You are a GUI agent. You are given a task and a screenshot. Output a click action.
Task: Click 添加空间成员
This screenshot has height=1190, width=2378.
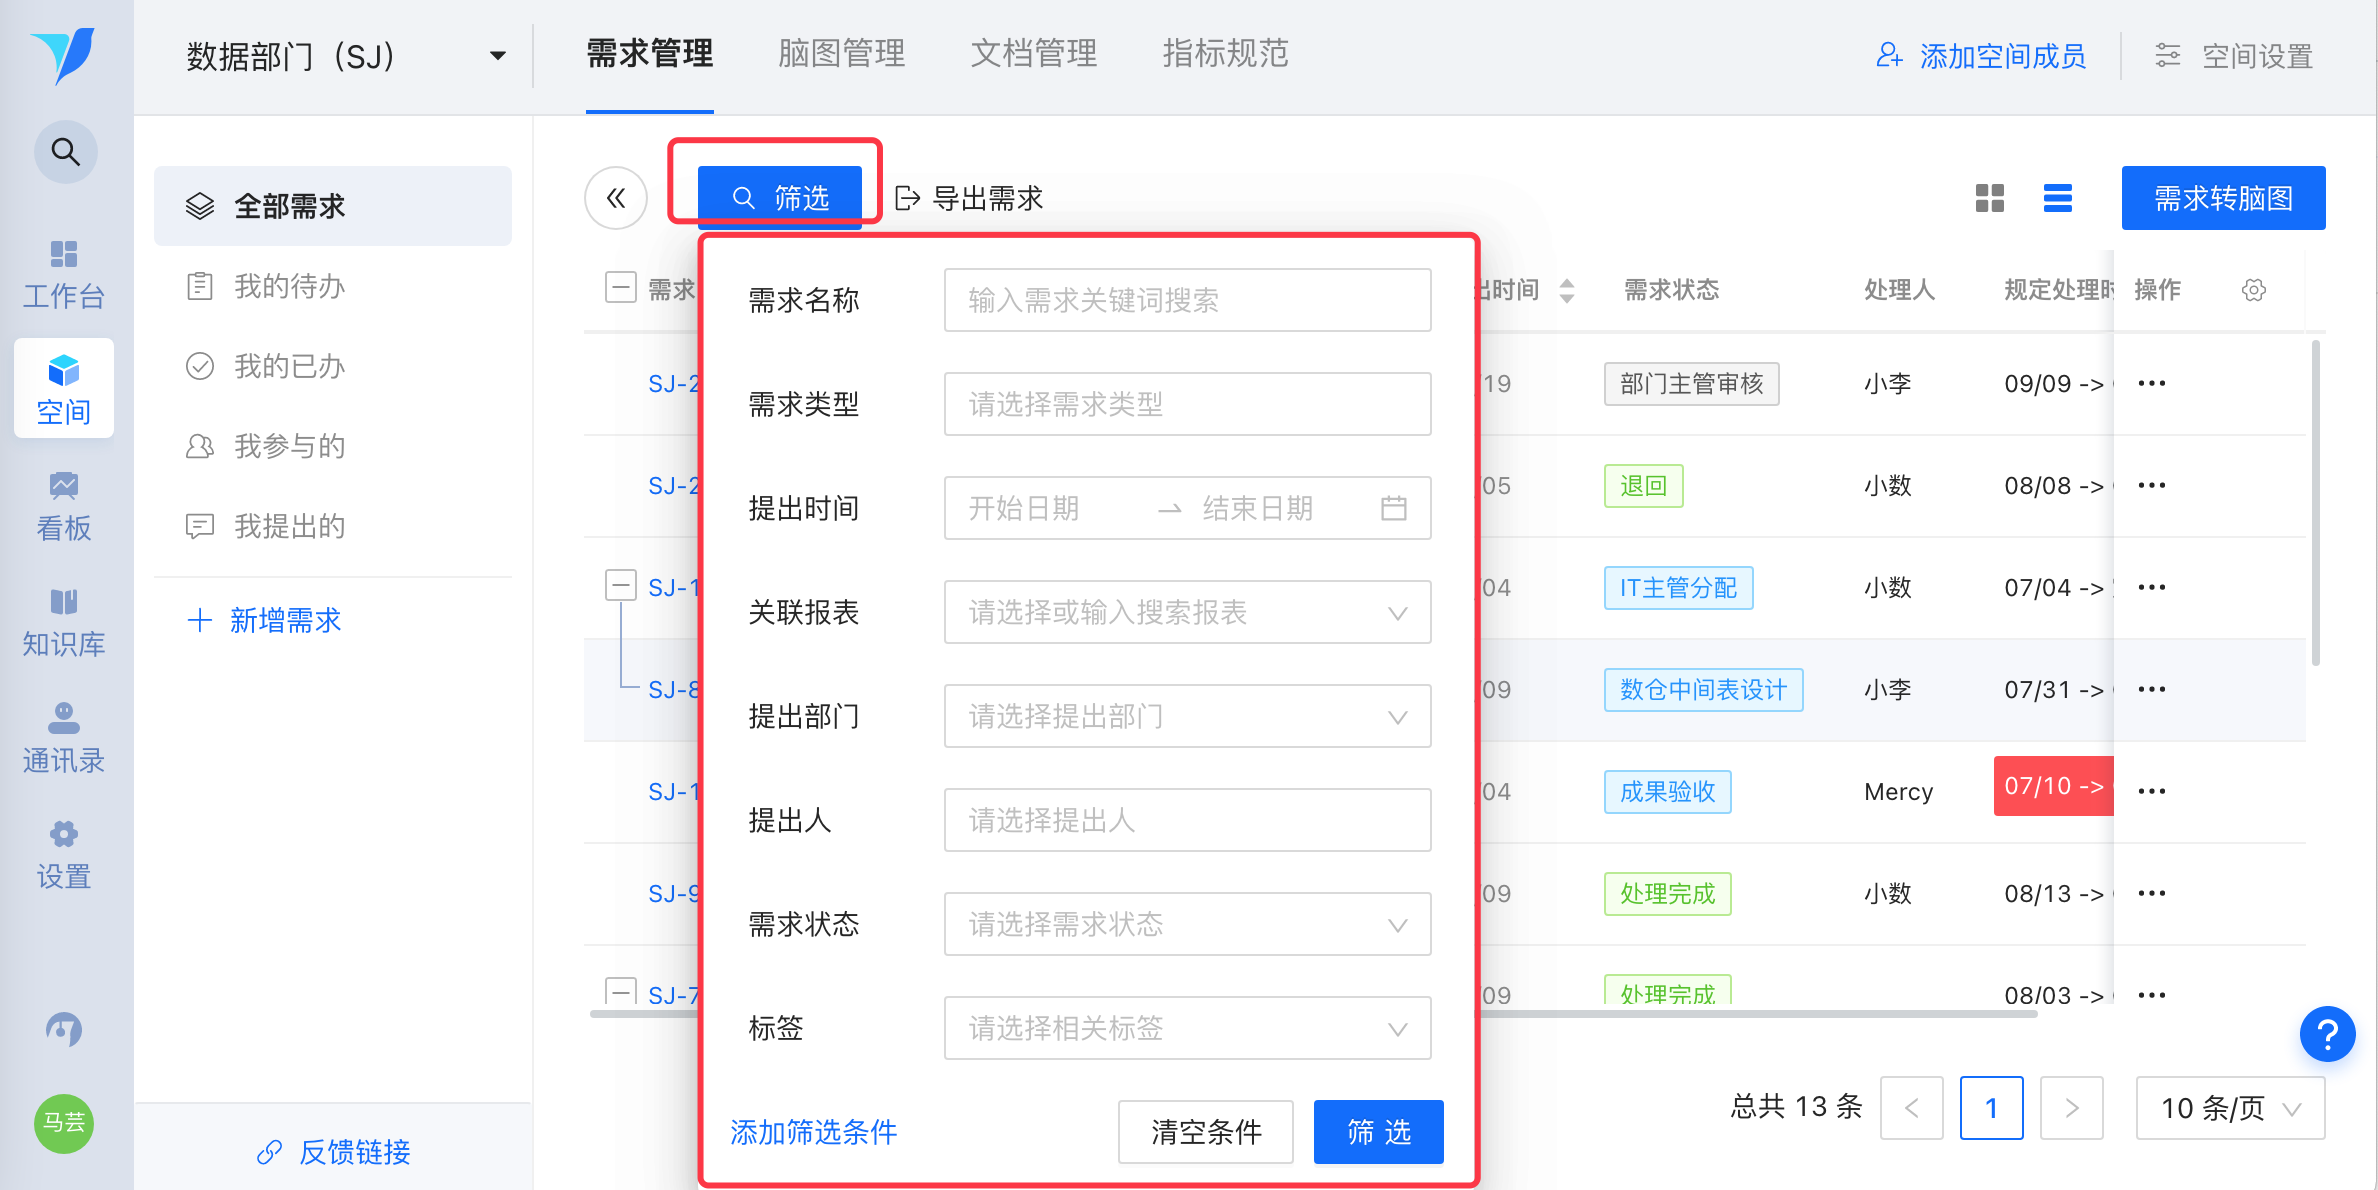tap(1981, 56)
